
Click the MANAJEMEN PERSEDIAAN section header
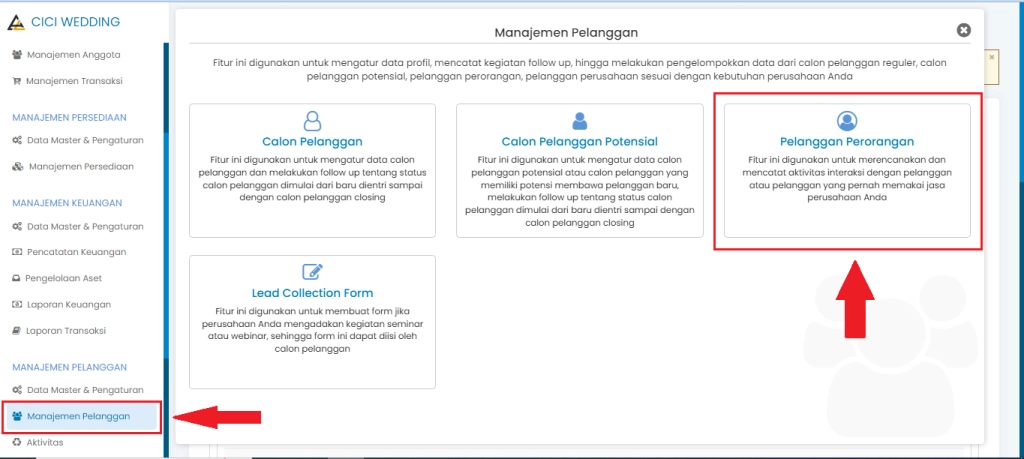coord(69,118)
